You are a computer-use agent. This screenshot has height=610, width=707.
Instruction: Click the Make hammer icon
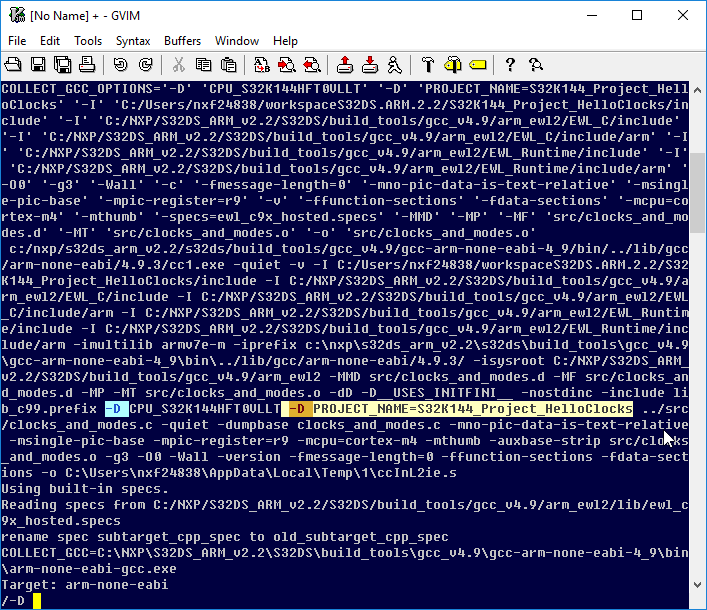pyautogui.click(x=427, y=65)
